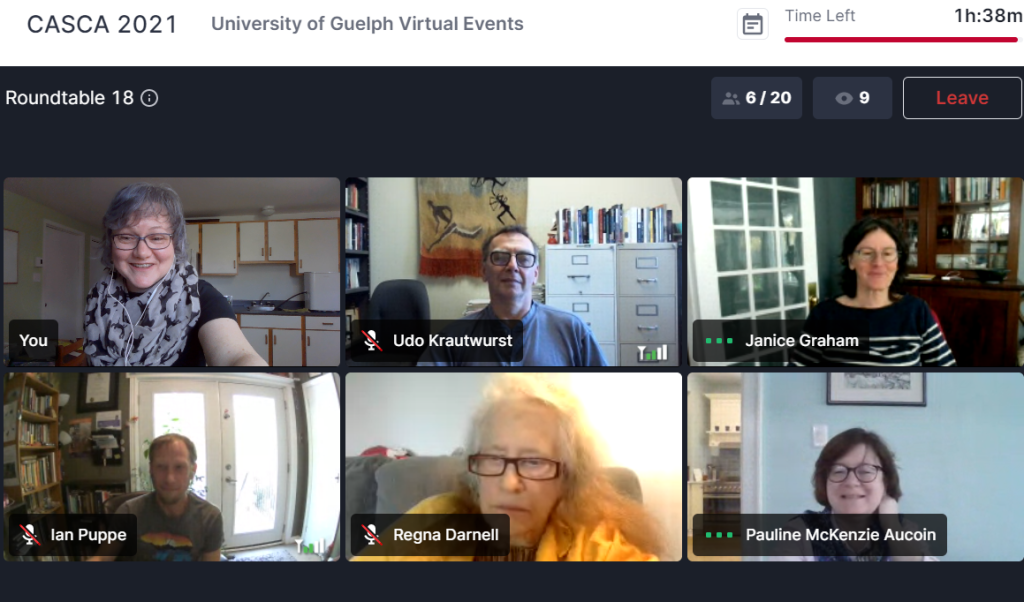The image size is (1024, 602).
Task: Select Janice Graham's video tile
Action: point(855,272)
